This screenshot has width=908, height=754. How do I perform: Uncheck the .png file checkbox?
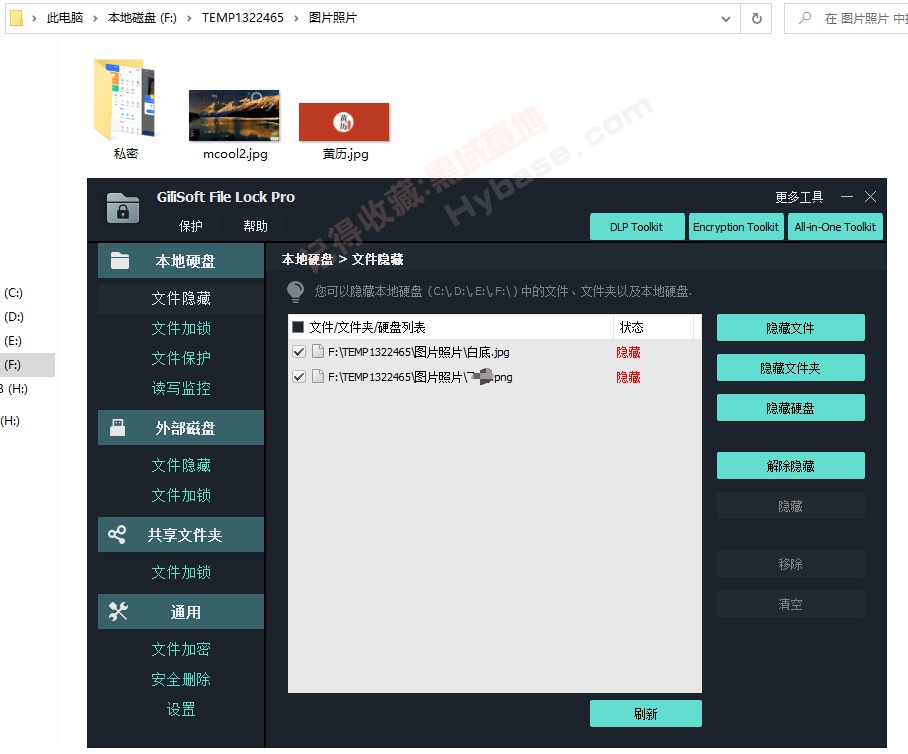[x=299, y=376]
